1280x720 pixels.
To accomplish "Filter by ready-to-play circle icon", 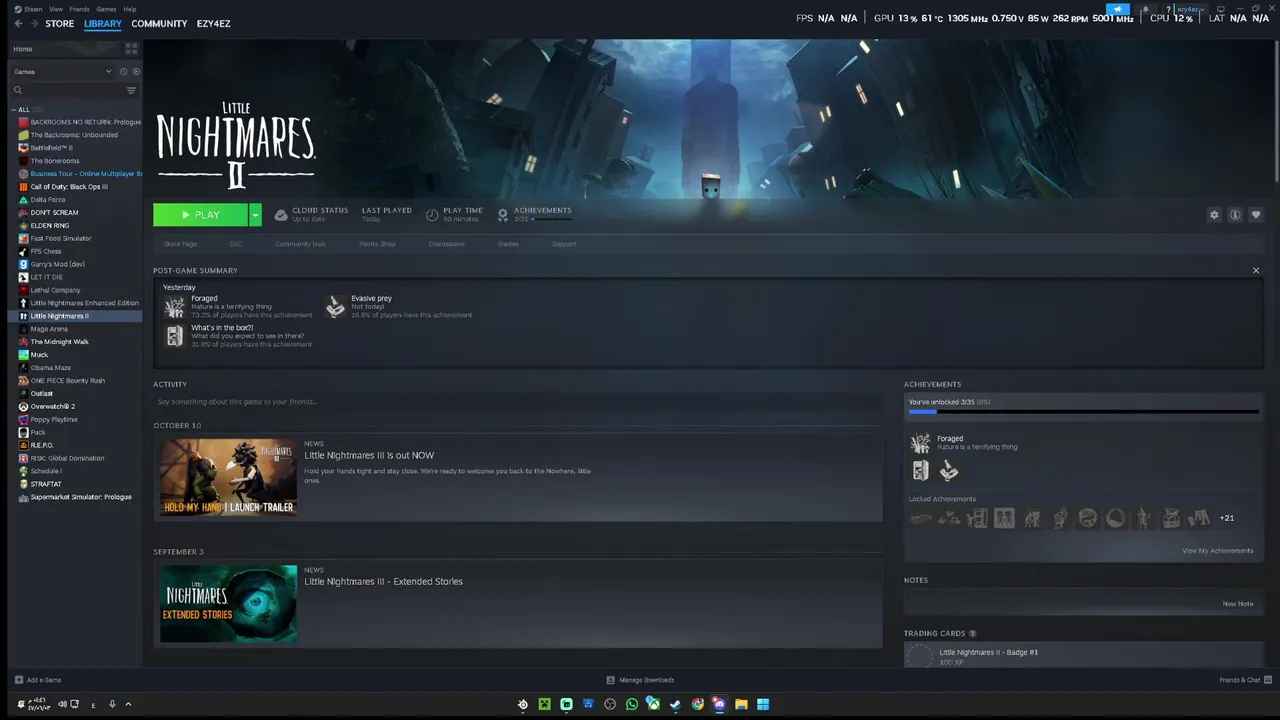I will pyautogui.click(x=136, y=72).
